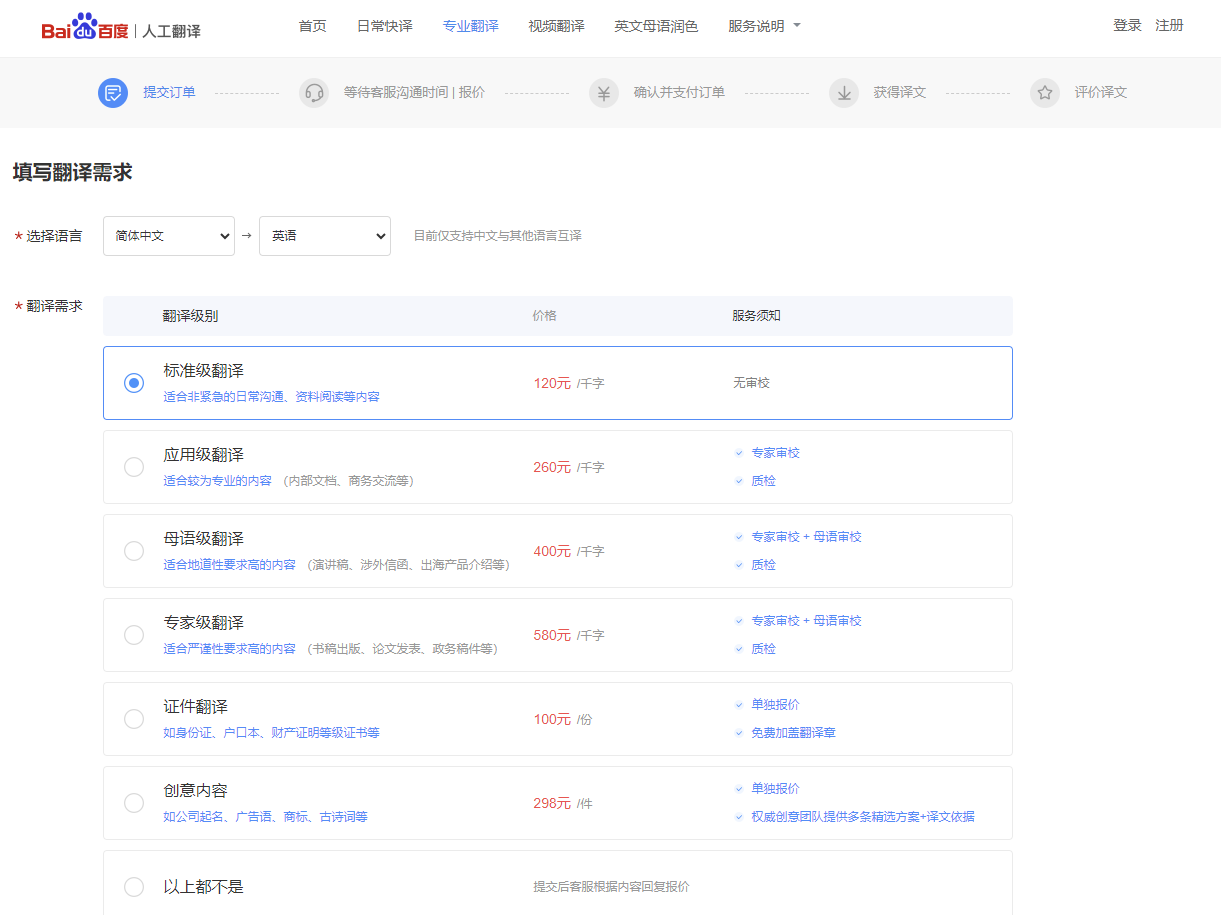Click the 登录 link
1221x915 pixels.
point(1127,25)
